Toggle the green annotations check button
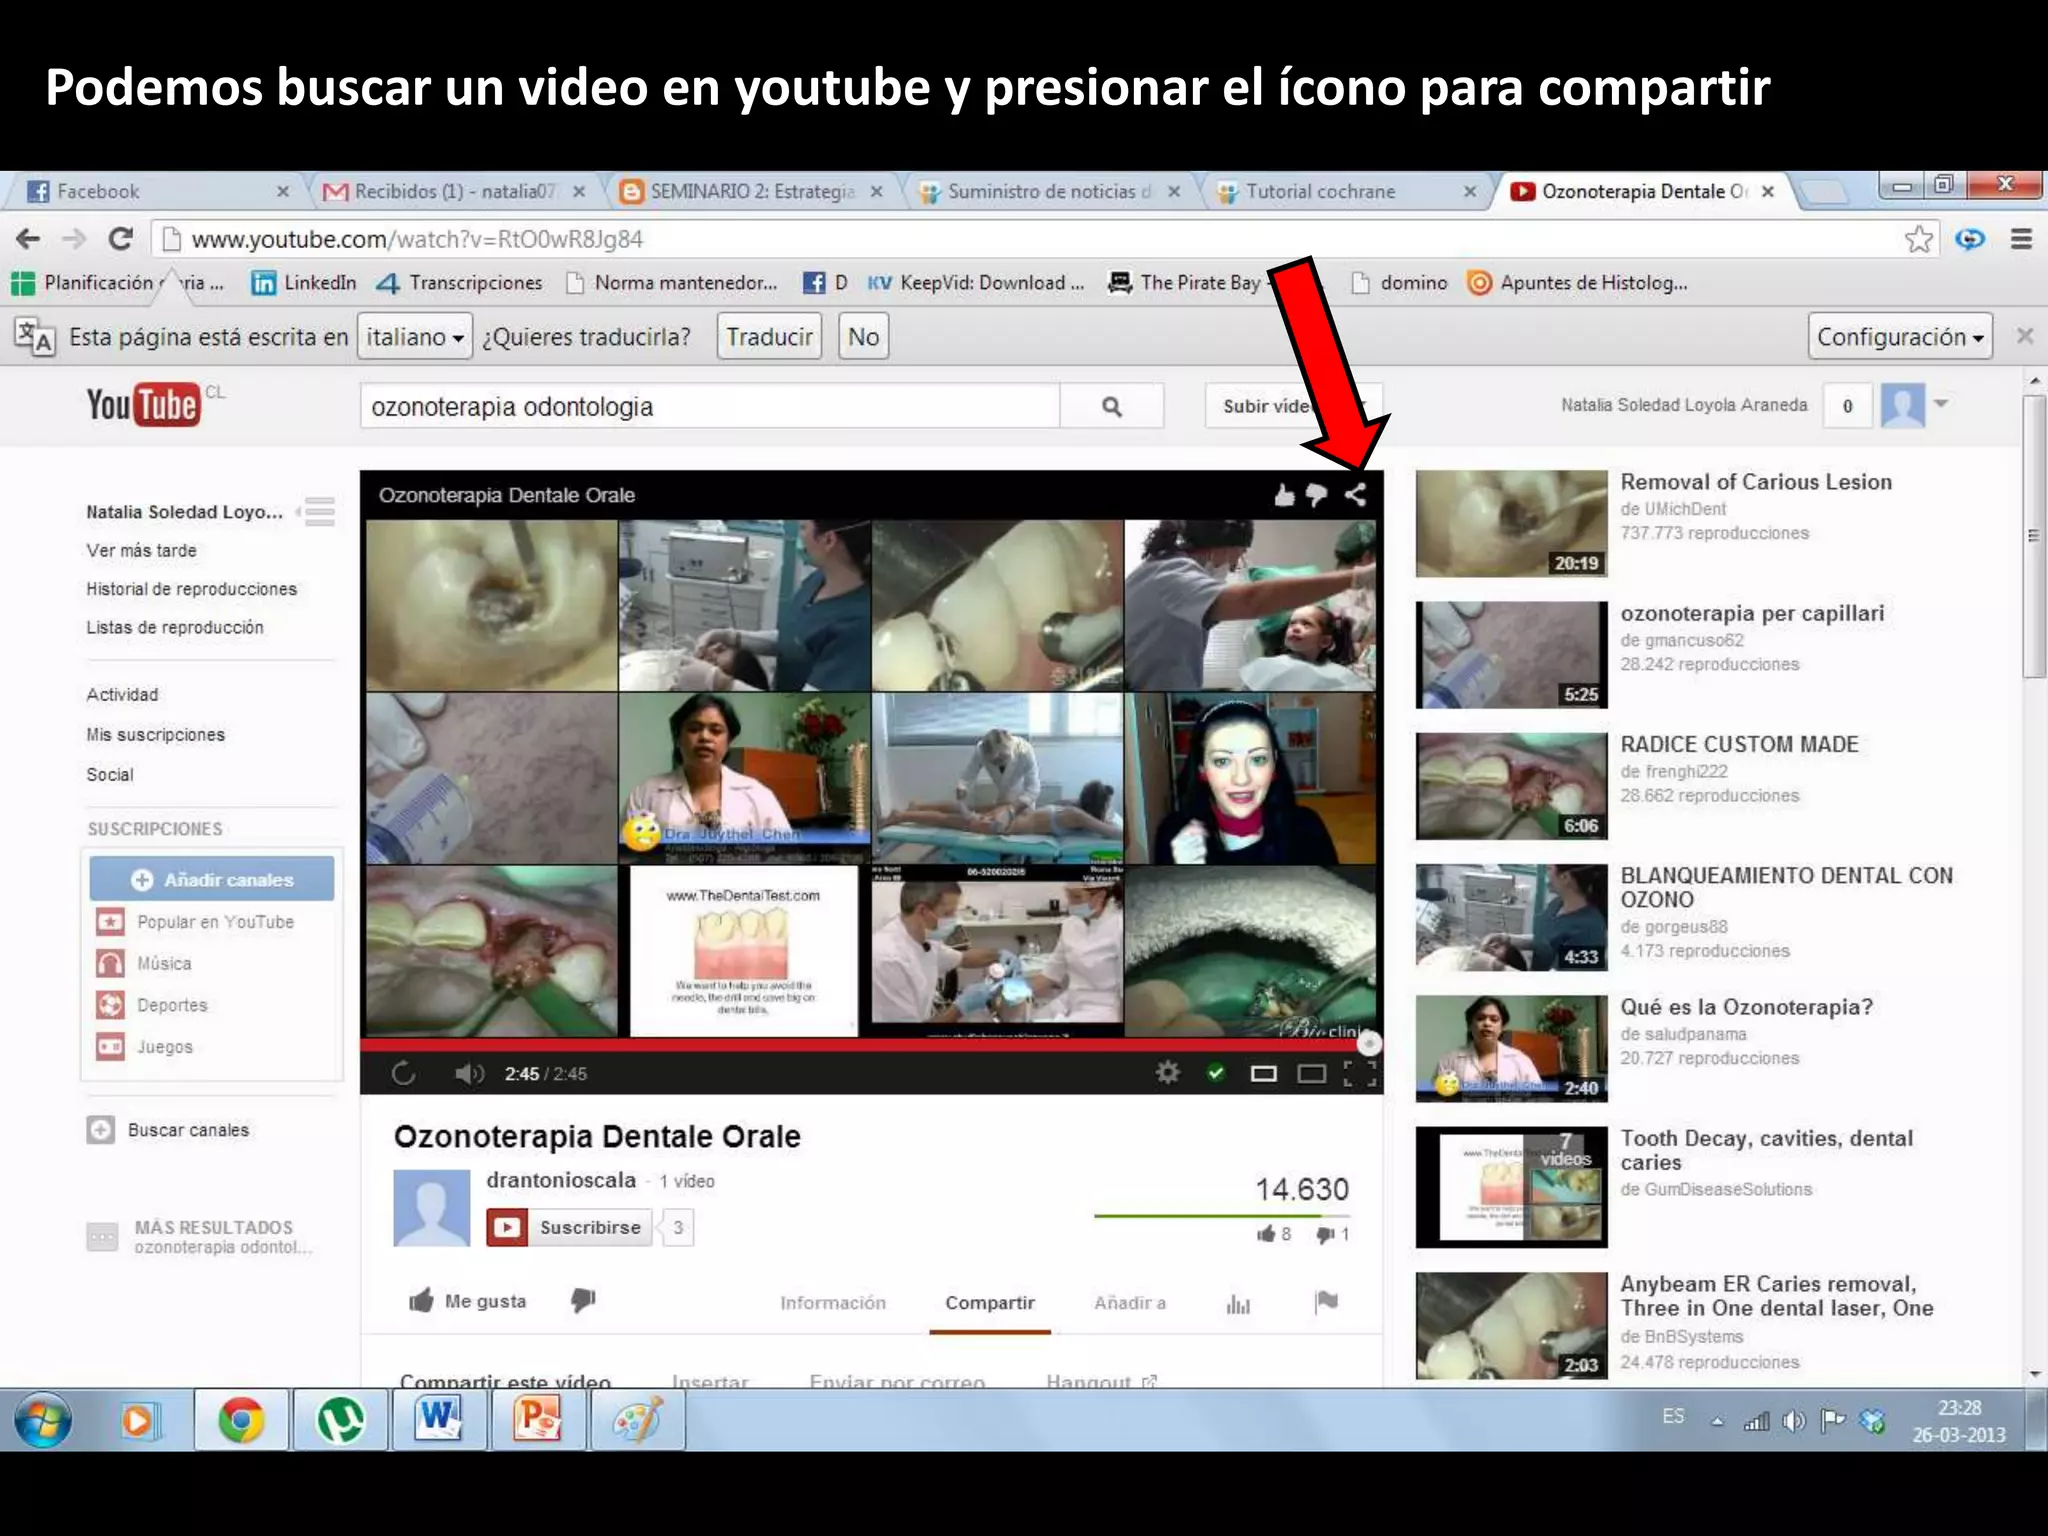 [1216, 1073]
